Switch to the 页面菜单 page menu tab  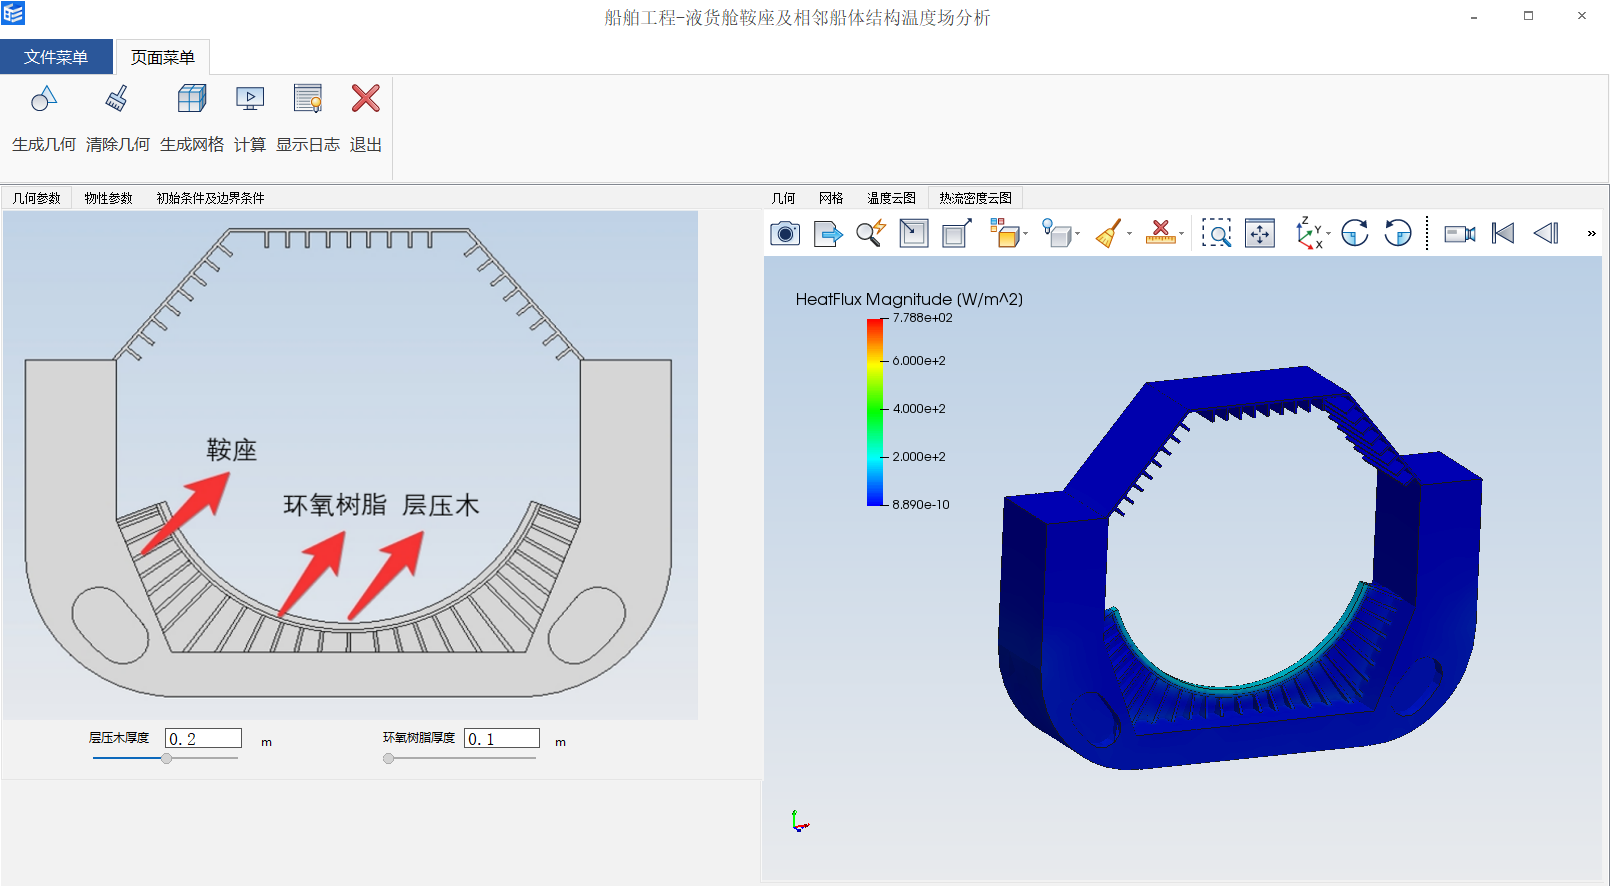click(163, 57)
